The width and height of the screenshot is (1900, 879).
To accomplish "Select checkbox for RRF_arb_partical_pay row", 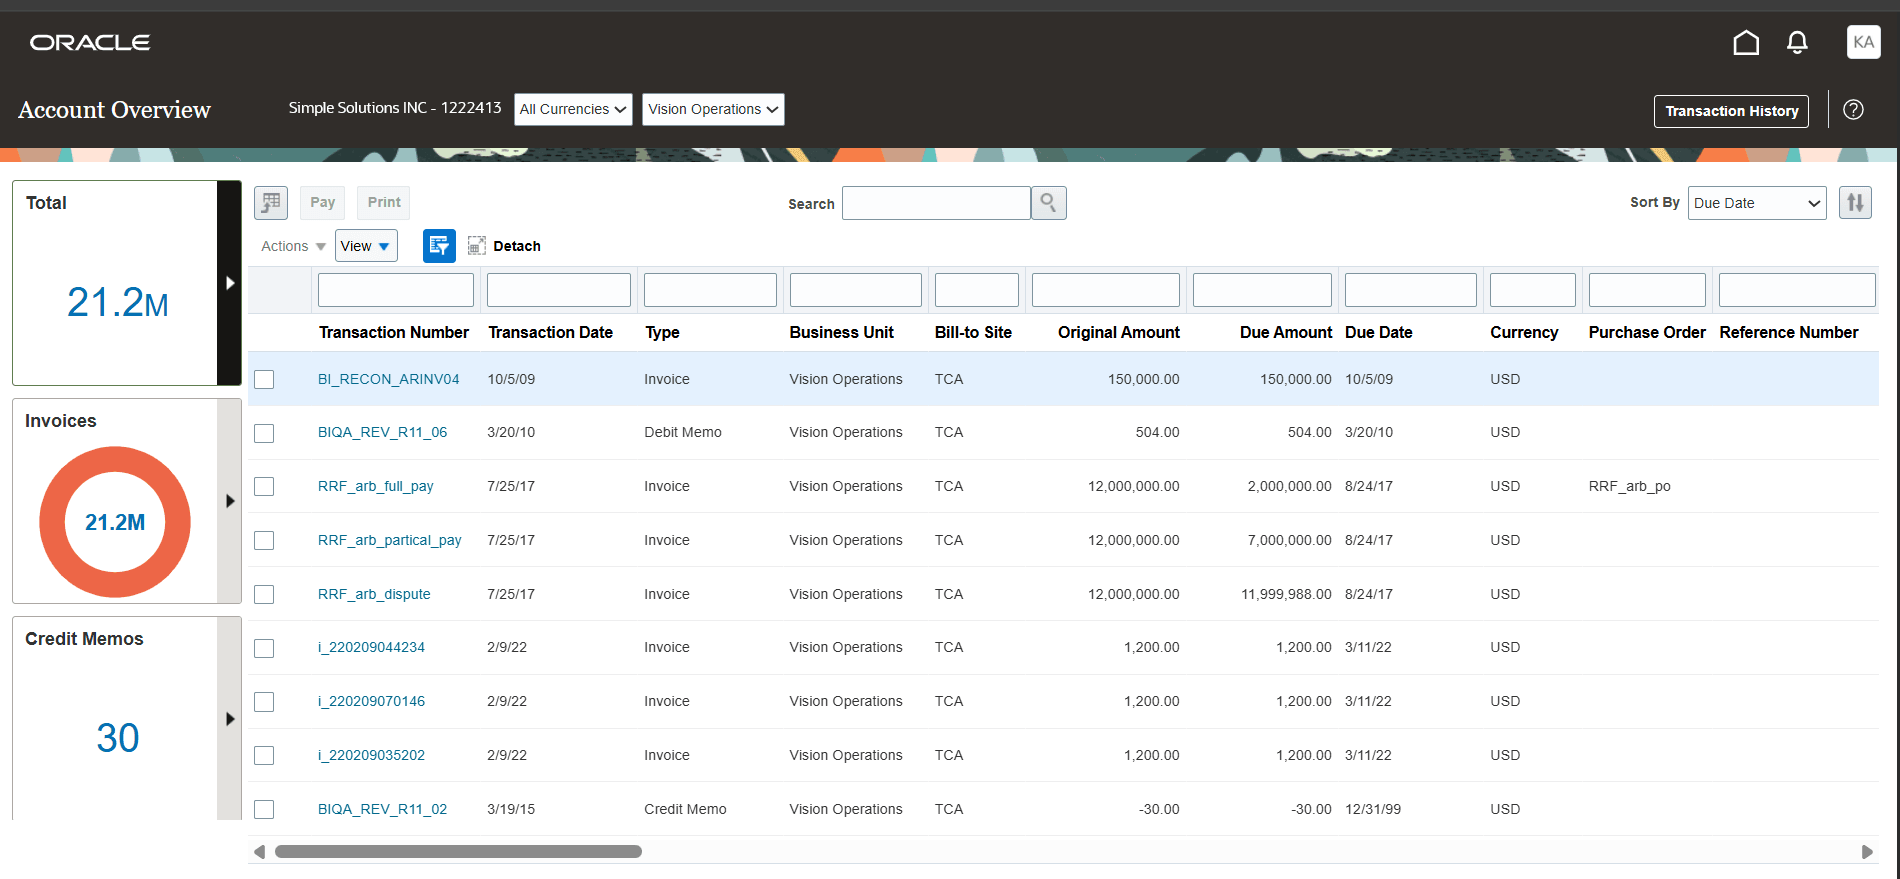I will coord(264,540).
